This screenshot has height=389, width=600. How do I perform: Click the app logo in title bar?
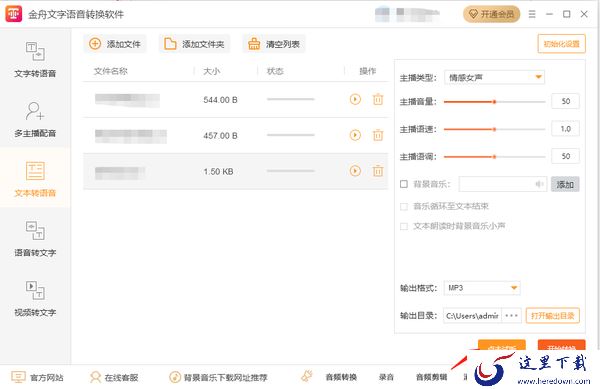[x=14, y=14]
